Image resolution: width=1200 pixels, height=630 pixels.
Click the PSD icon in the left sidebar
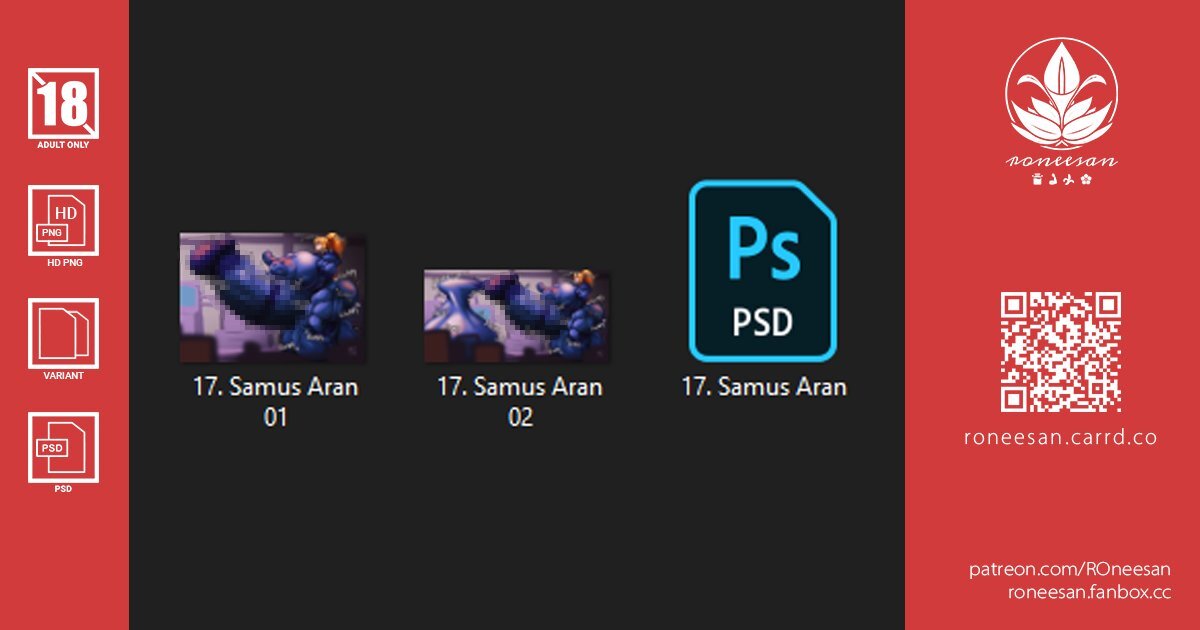tap(64, 448)
